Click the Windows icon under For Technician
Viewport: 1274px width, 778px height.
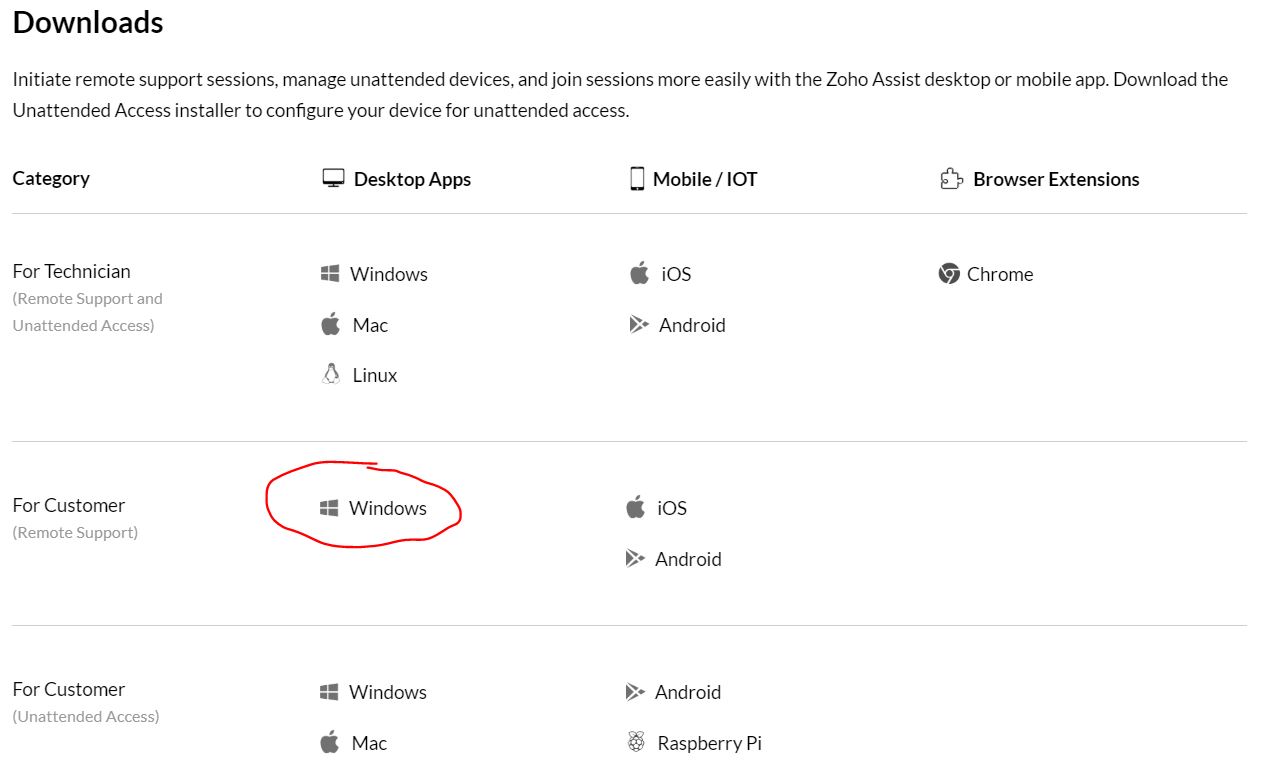[330, 273]
